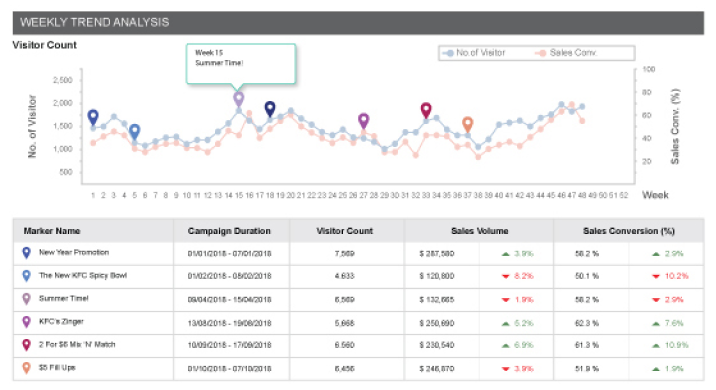This screenshot has height=390, width=716.
Task: Select the lavender Summer Time pin at week 15
Action: point(238,99)
